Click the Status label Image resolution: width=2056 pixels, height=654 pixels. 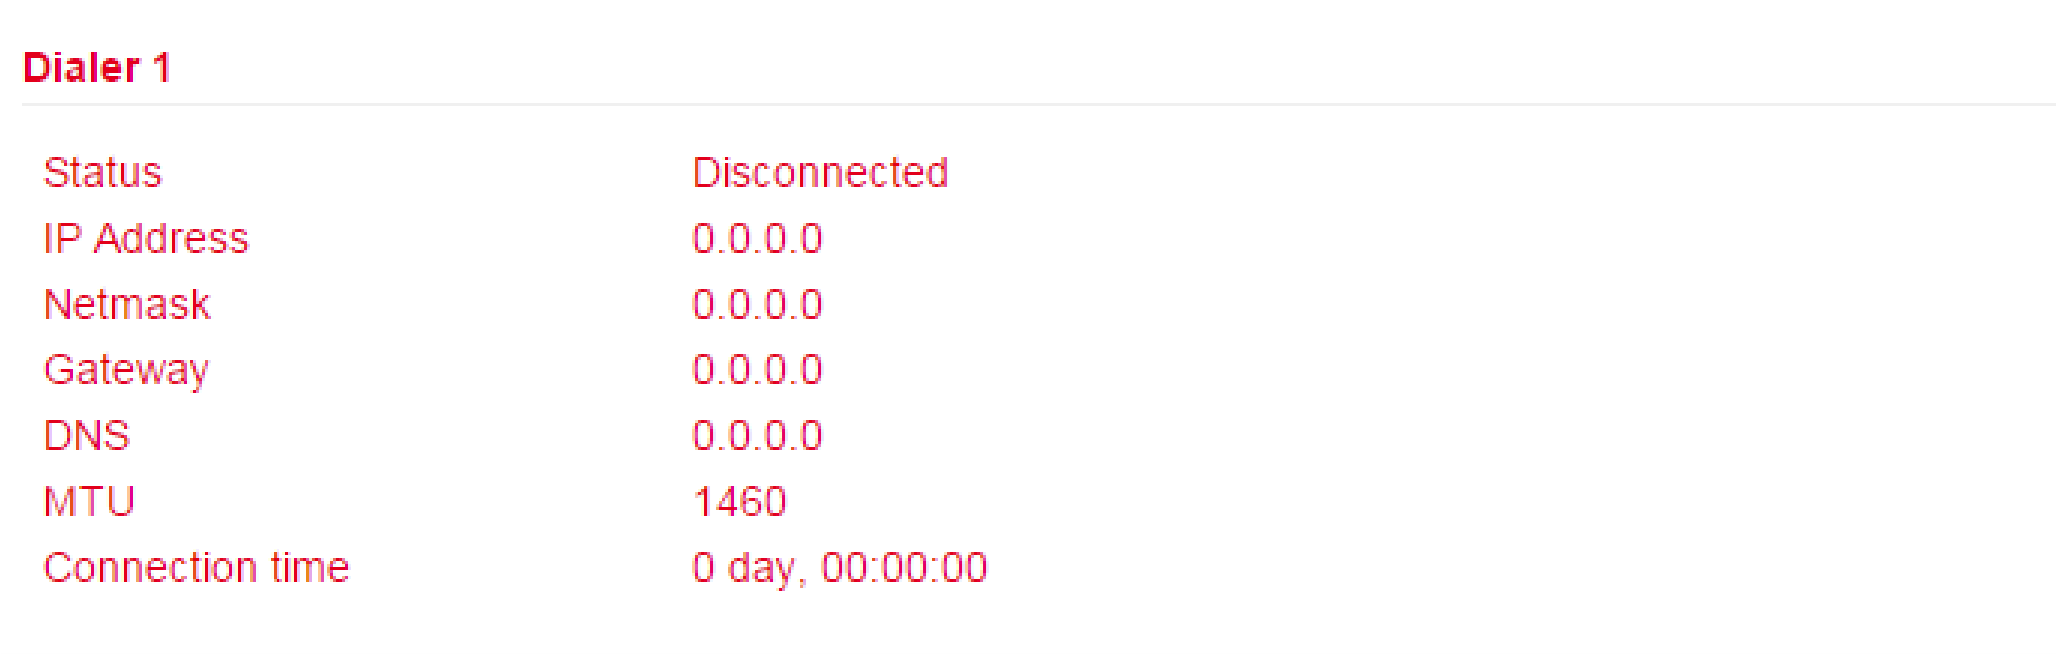click(102, 173)
